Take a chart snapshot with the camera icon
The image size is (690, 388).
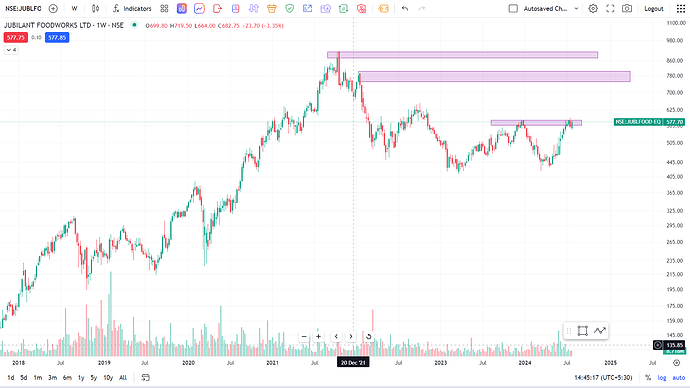(x=627, y=8)
